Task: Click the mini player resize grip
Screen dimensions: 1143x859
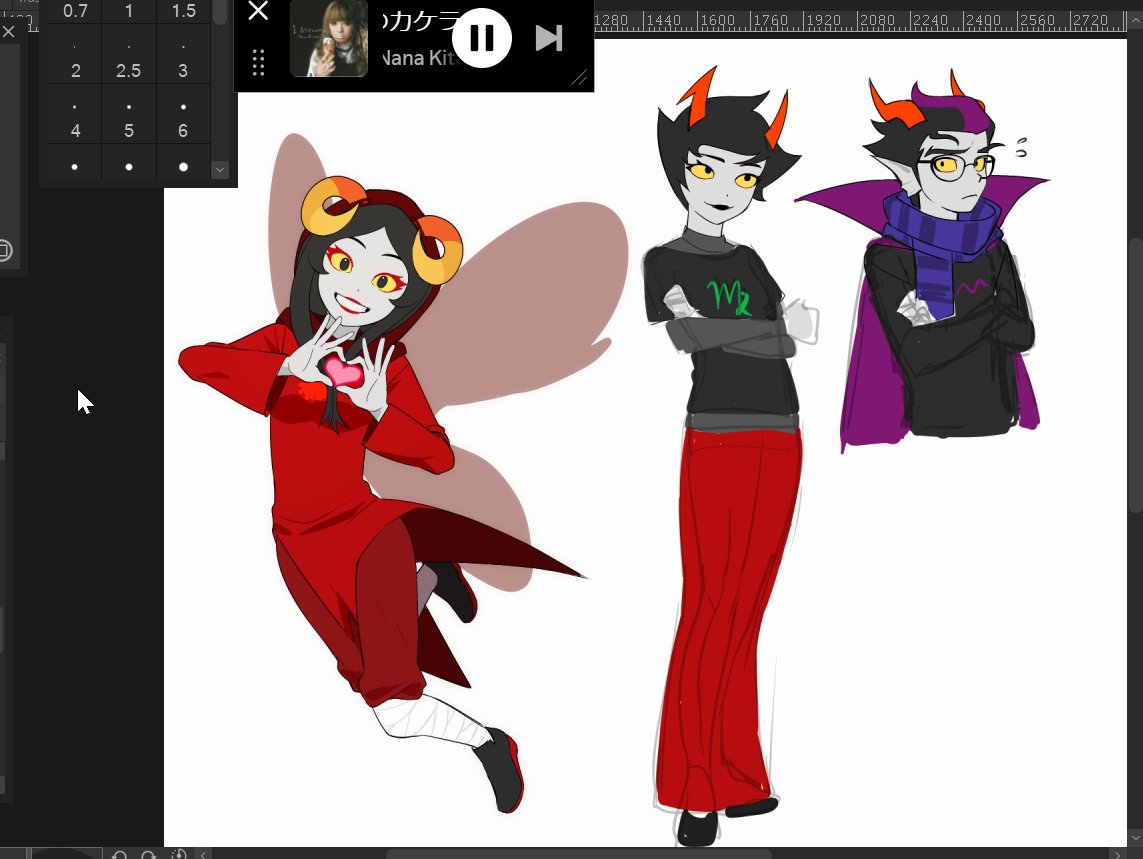Action: [579, 77]
